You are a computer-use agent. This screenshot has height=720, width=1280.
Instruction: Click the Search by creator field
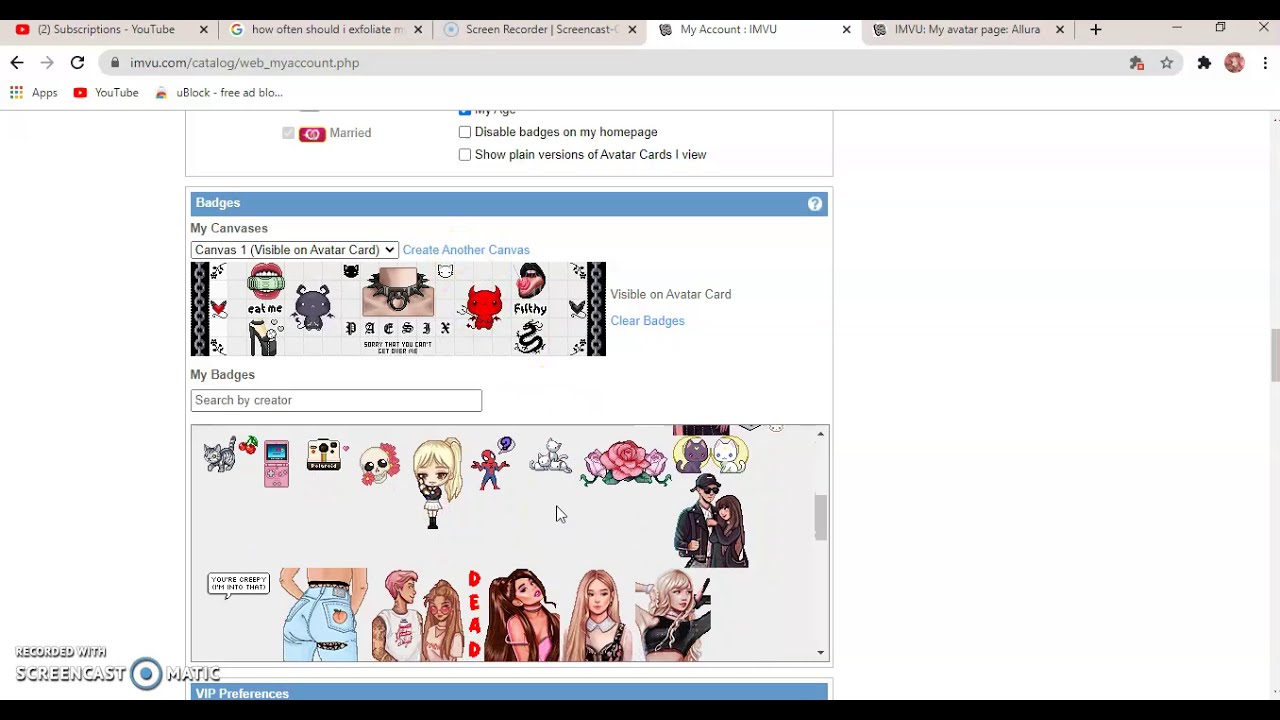pos(336,400)
